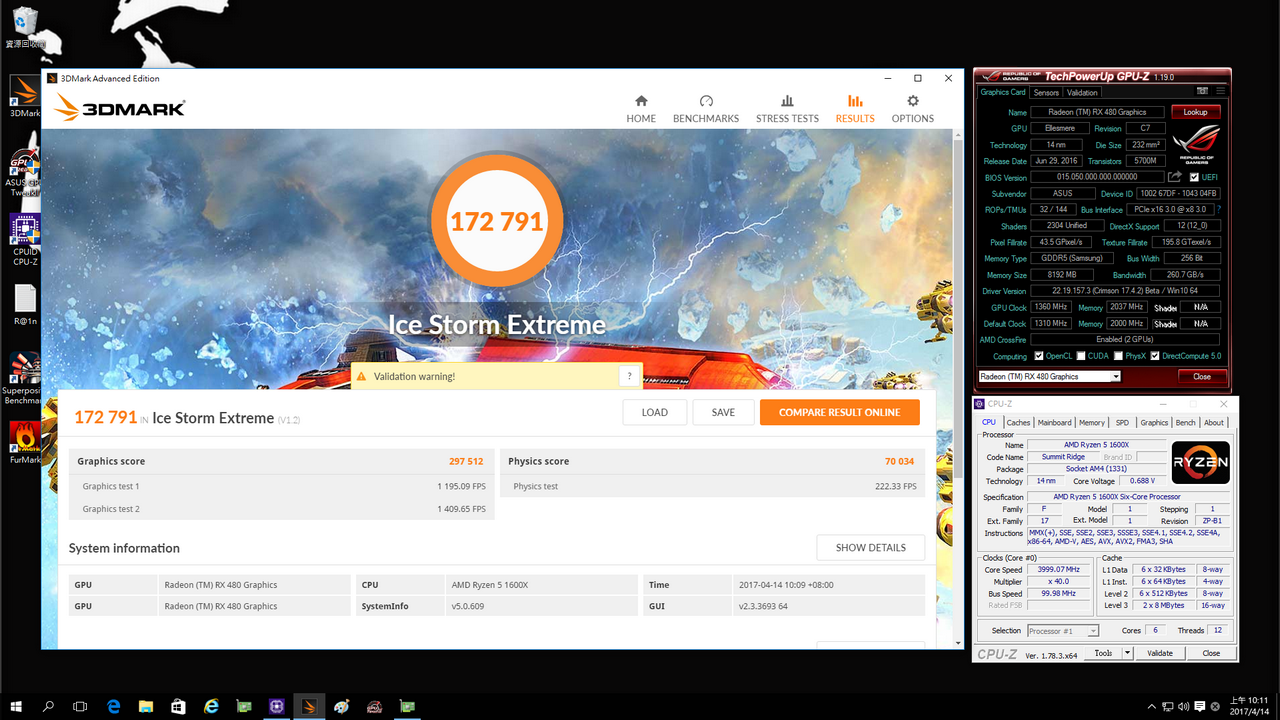Toggle CUDA checkbox in GPU-Z
The width and height of the screenshot is (1280, 720).
coord(1082,356)
